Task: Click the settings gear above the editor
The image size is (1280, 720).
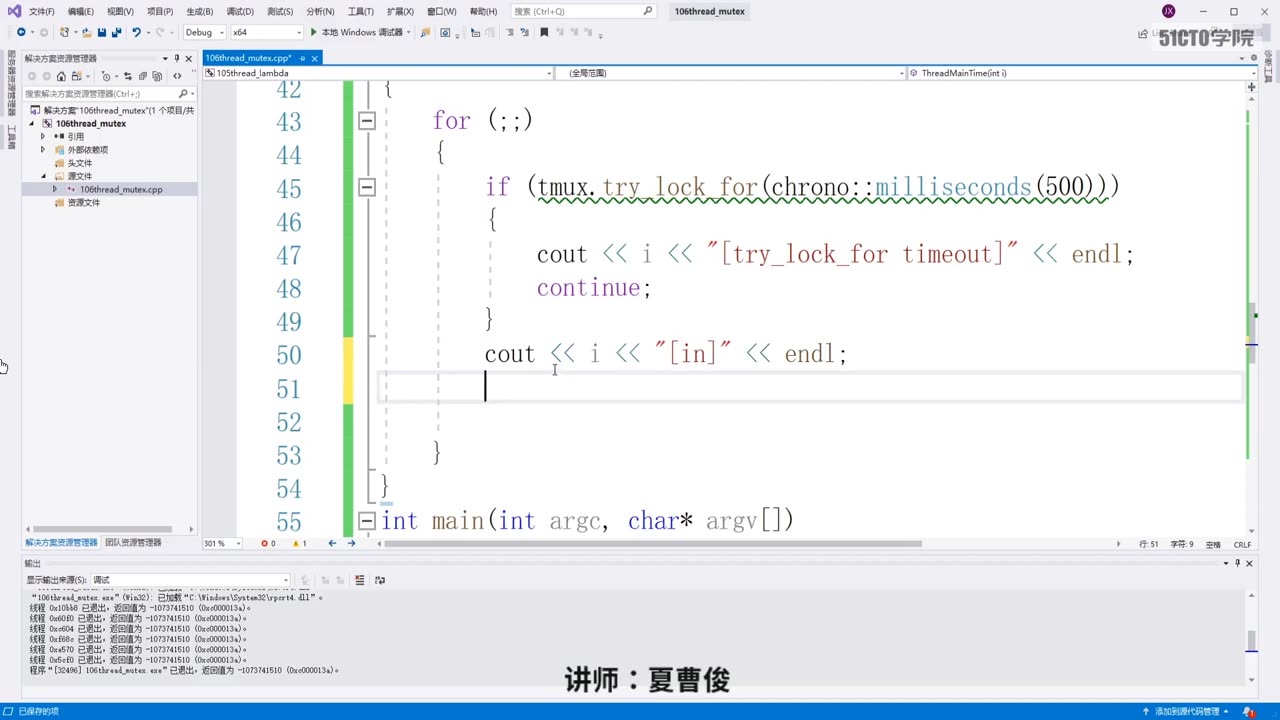Action: coord(1254,58)
